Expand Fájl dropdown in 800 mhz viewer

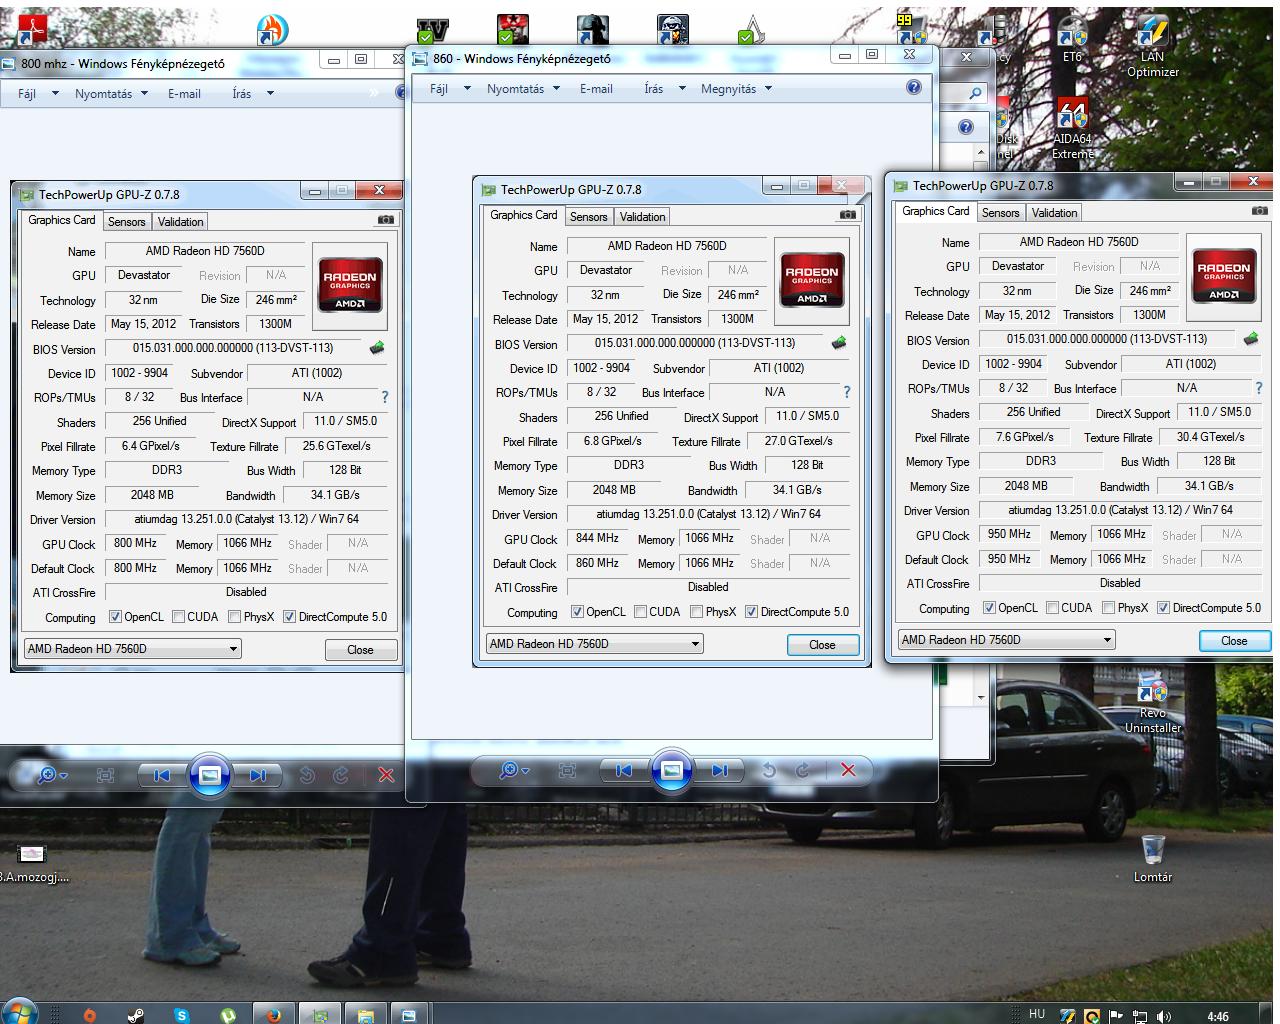click(54, 94)
